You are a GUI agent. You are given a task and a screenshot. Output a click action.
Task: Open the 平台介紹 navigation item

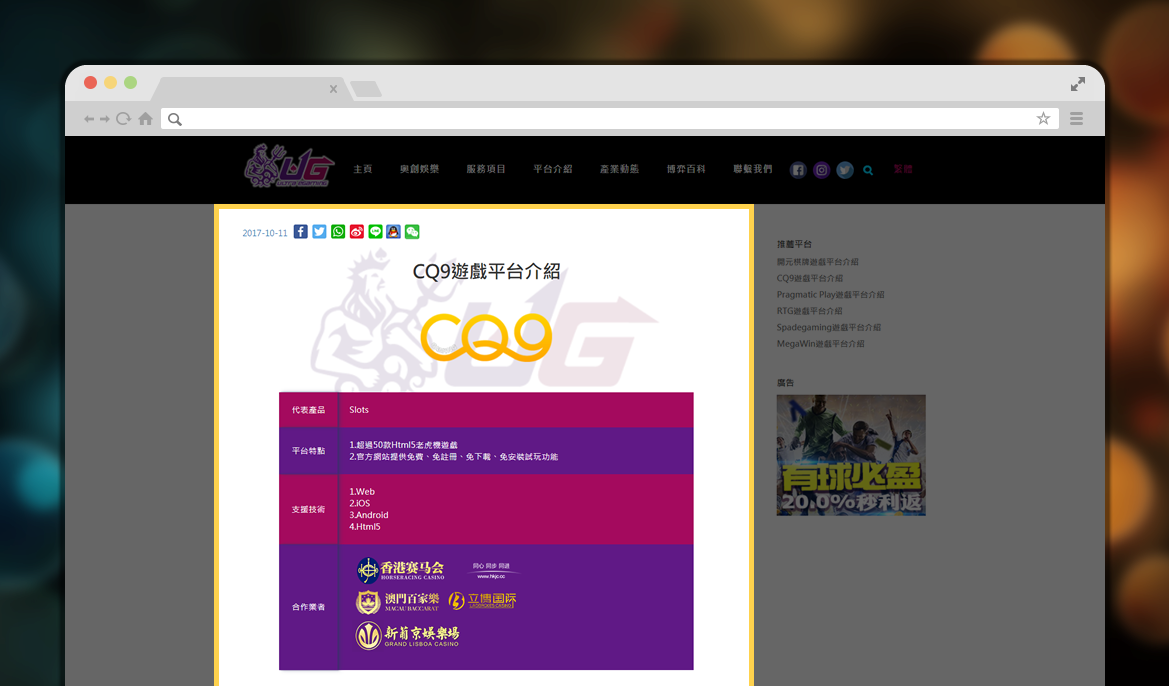[x=552, y=169]
